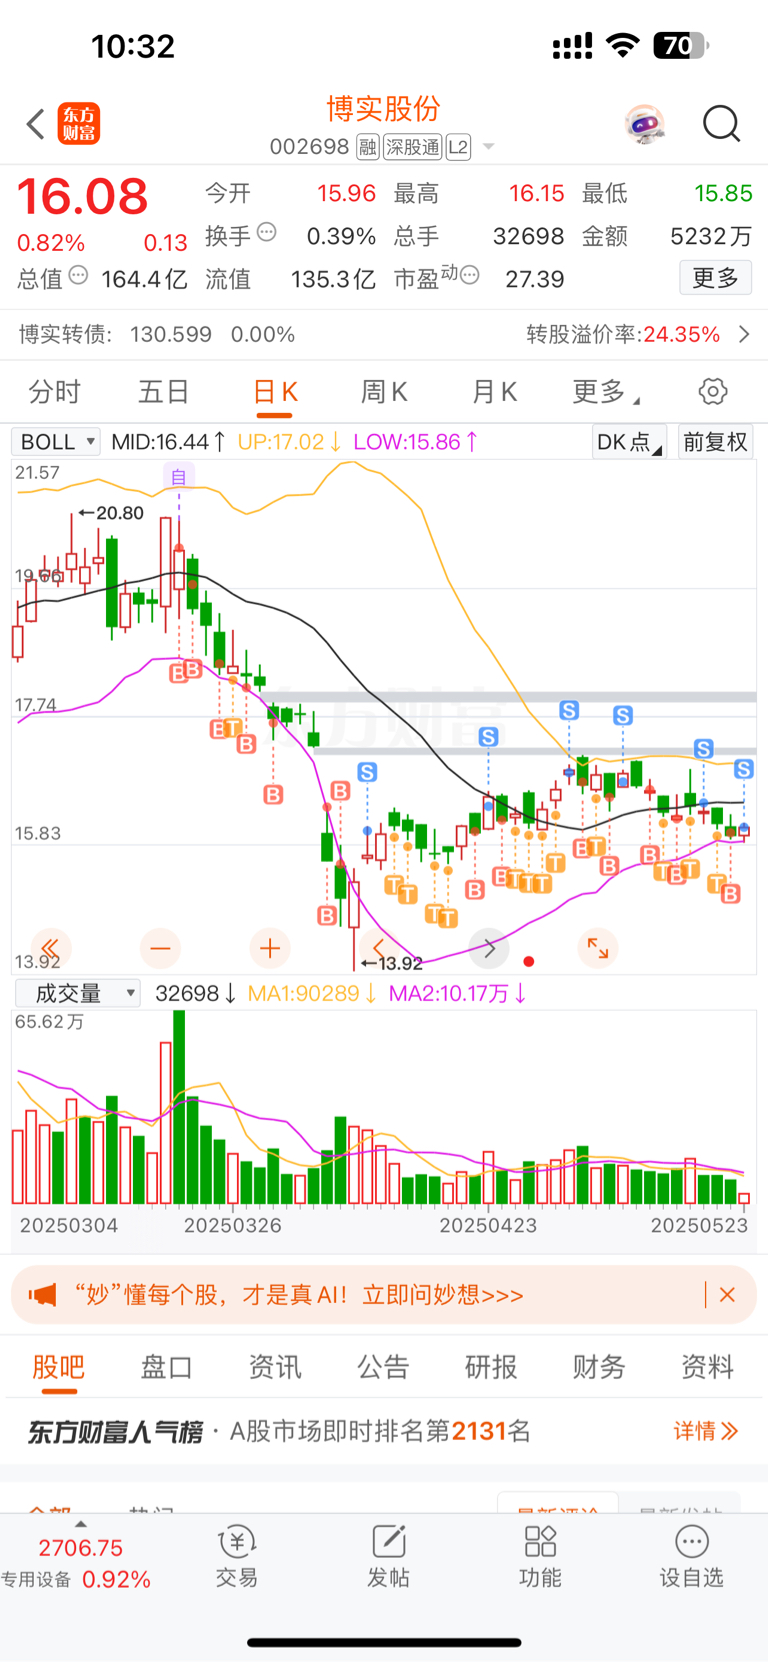The image size is (768, 1662).
Task: Tap date label 20250523
Action: tap(699, 1225)
